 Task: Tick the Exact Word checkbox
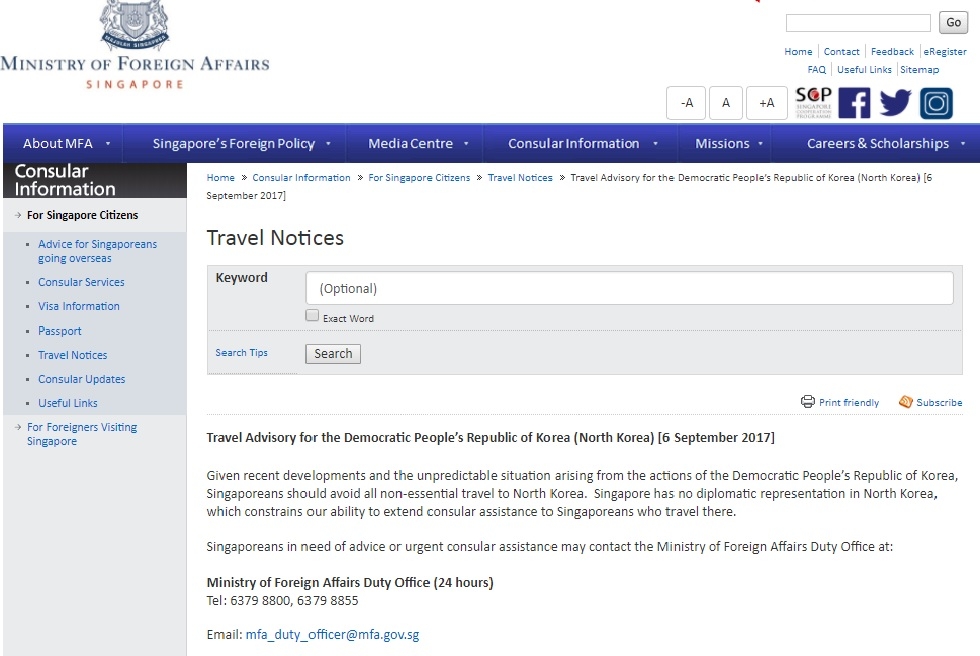click(312, 316)
